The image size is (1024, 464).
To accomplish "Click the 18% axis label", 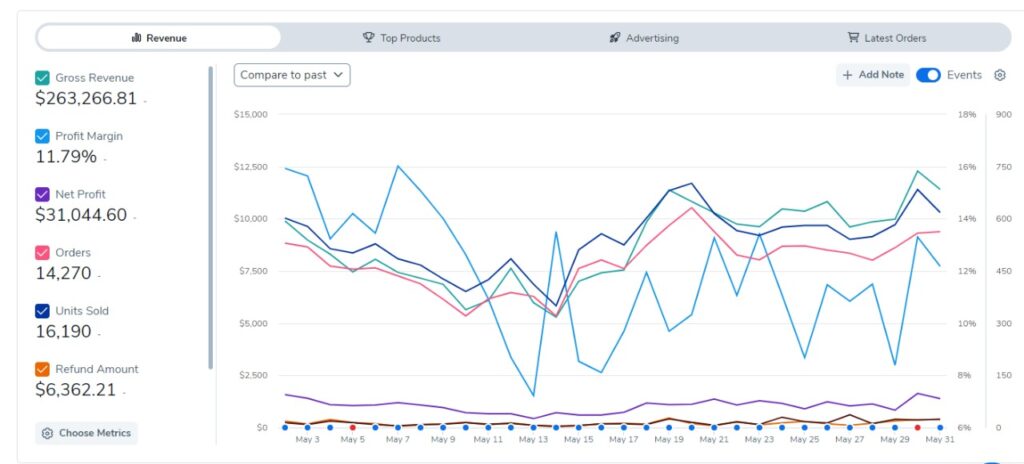I will coord(967,114).
